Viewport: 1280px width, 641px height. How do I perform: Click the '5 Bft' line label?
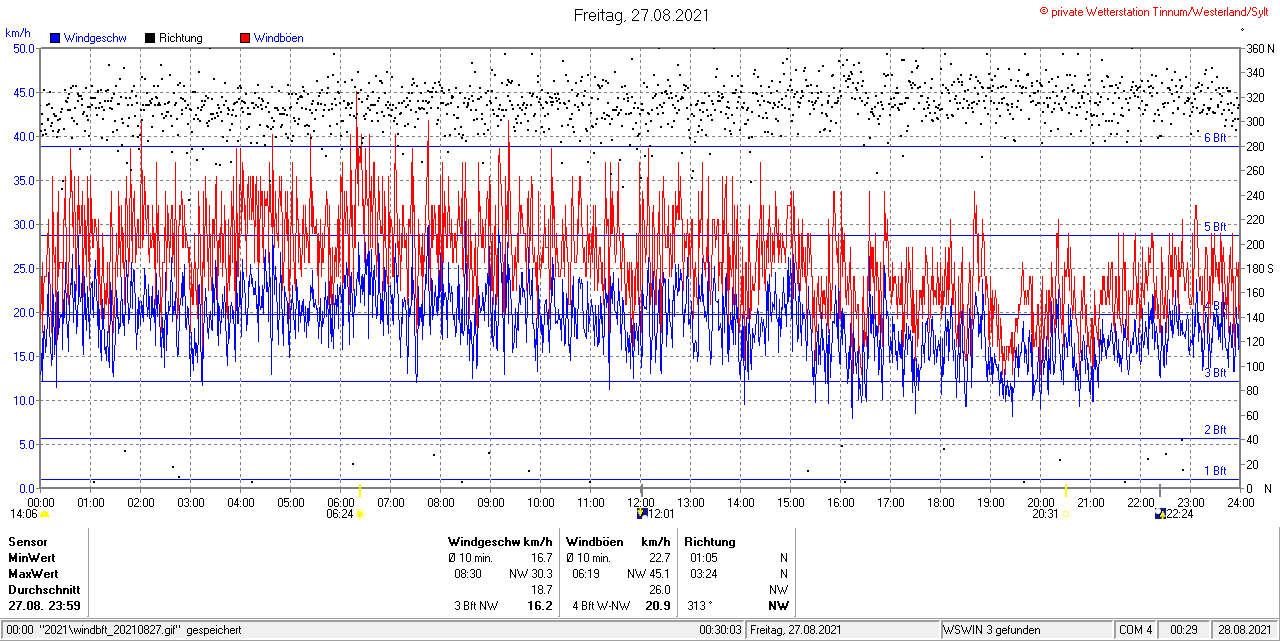pyautogui.click(x=1214, y=227)
